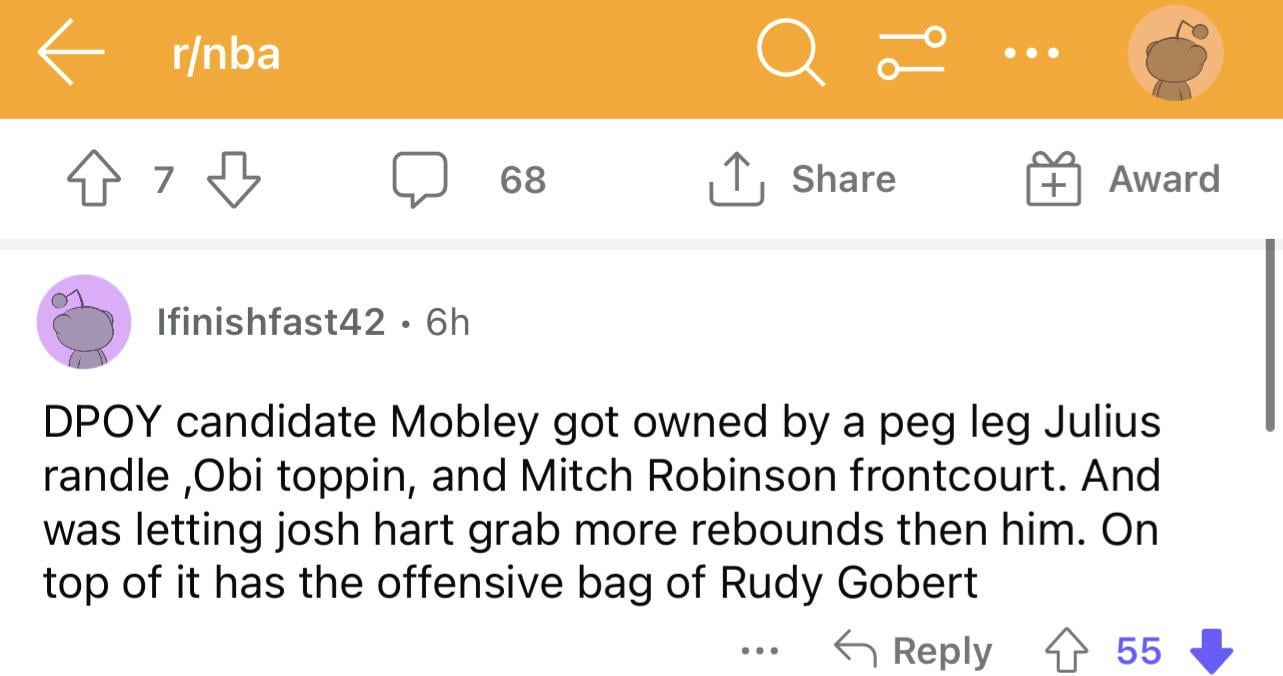Tap the Share icon
Image resolution: width=1283 pixels, height=676 pixels.
[737, 181]
